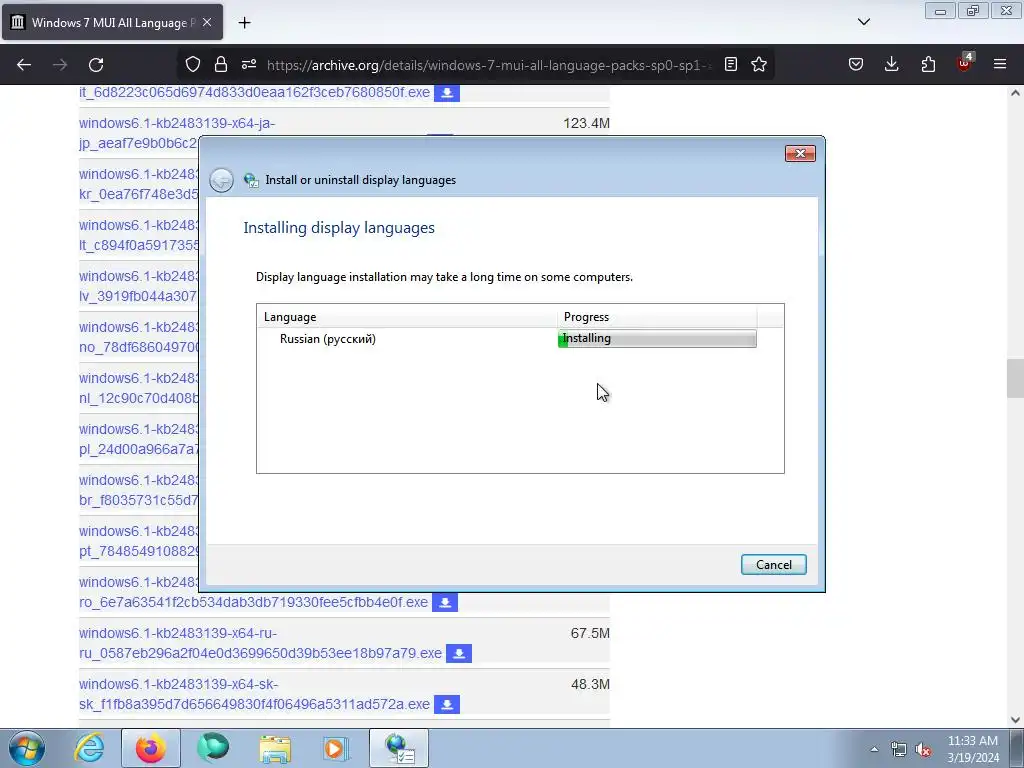Show hidden system tray icons arrow
The width and height of the screenshot is (1024, 768).
(874, 749)
